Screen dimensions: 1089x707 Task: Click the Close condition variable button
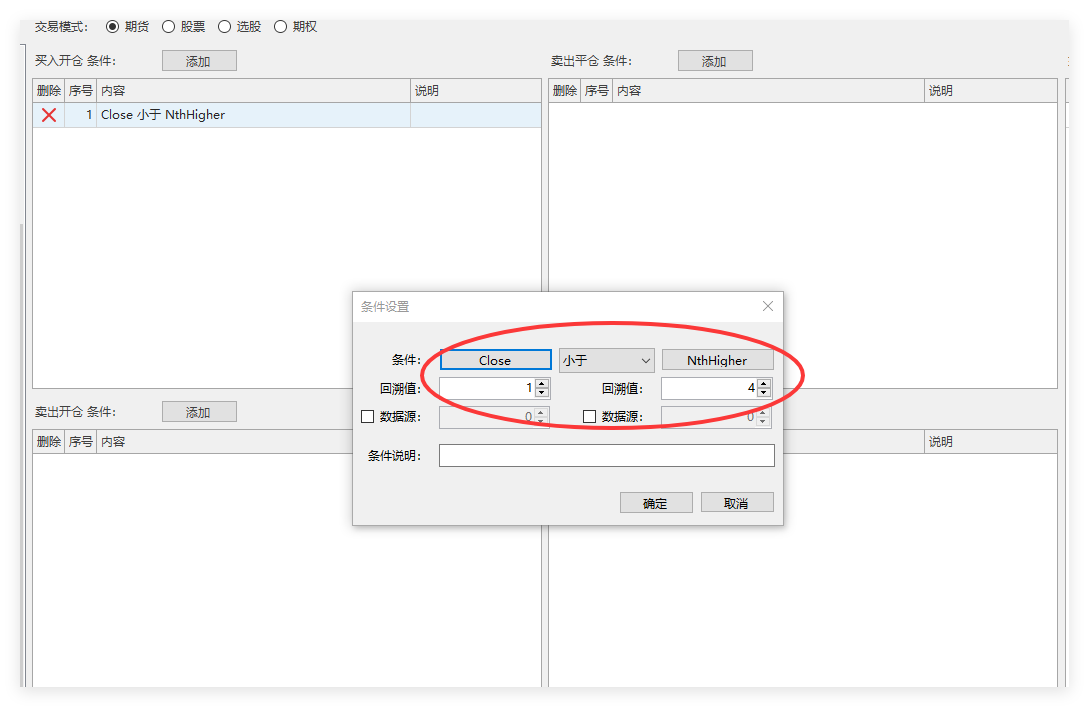495,360
